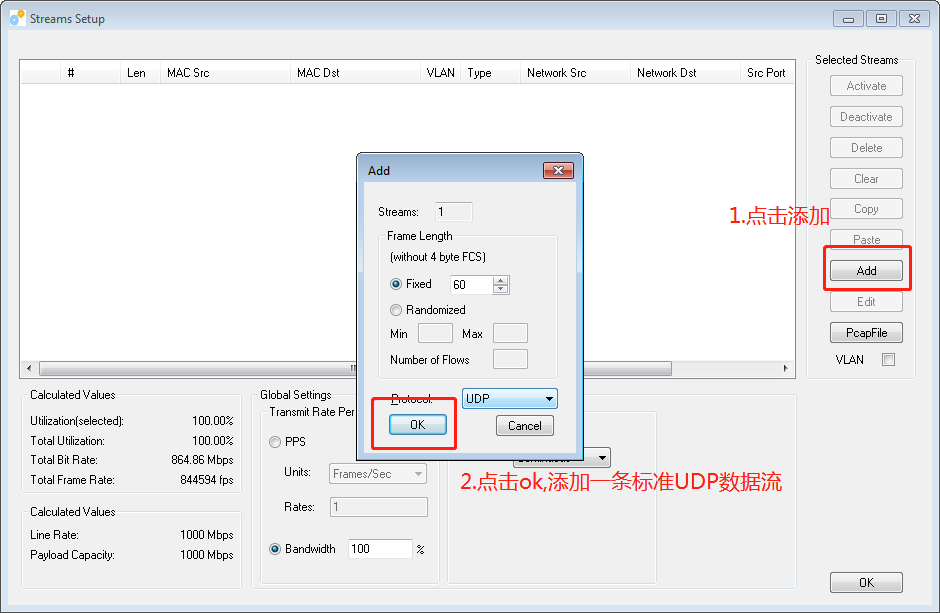Click the Activate button

pyautogui.click(x=866, y=86)
